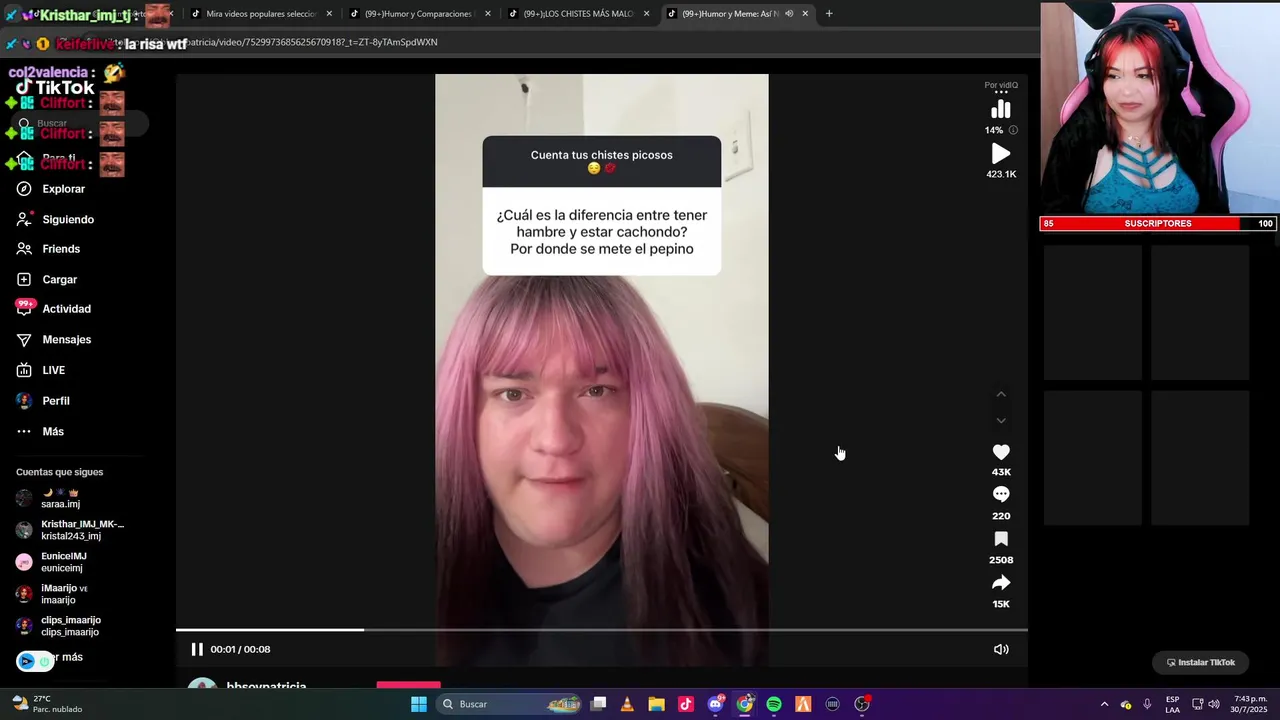Open euniceimj followed account
1280x720 pixels.
tap(52, 562)
